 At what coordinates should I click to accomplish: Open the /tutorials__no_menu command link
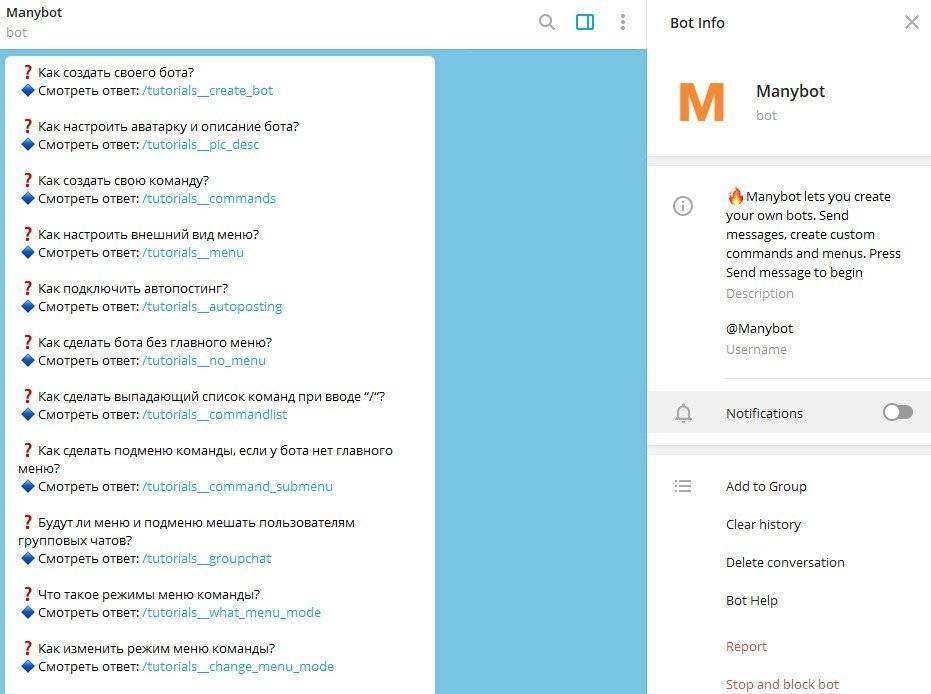(204, 361)
